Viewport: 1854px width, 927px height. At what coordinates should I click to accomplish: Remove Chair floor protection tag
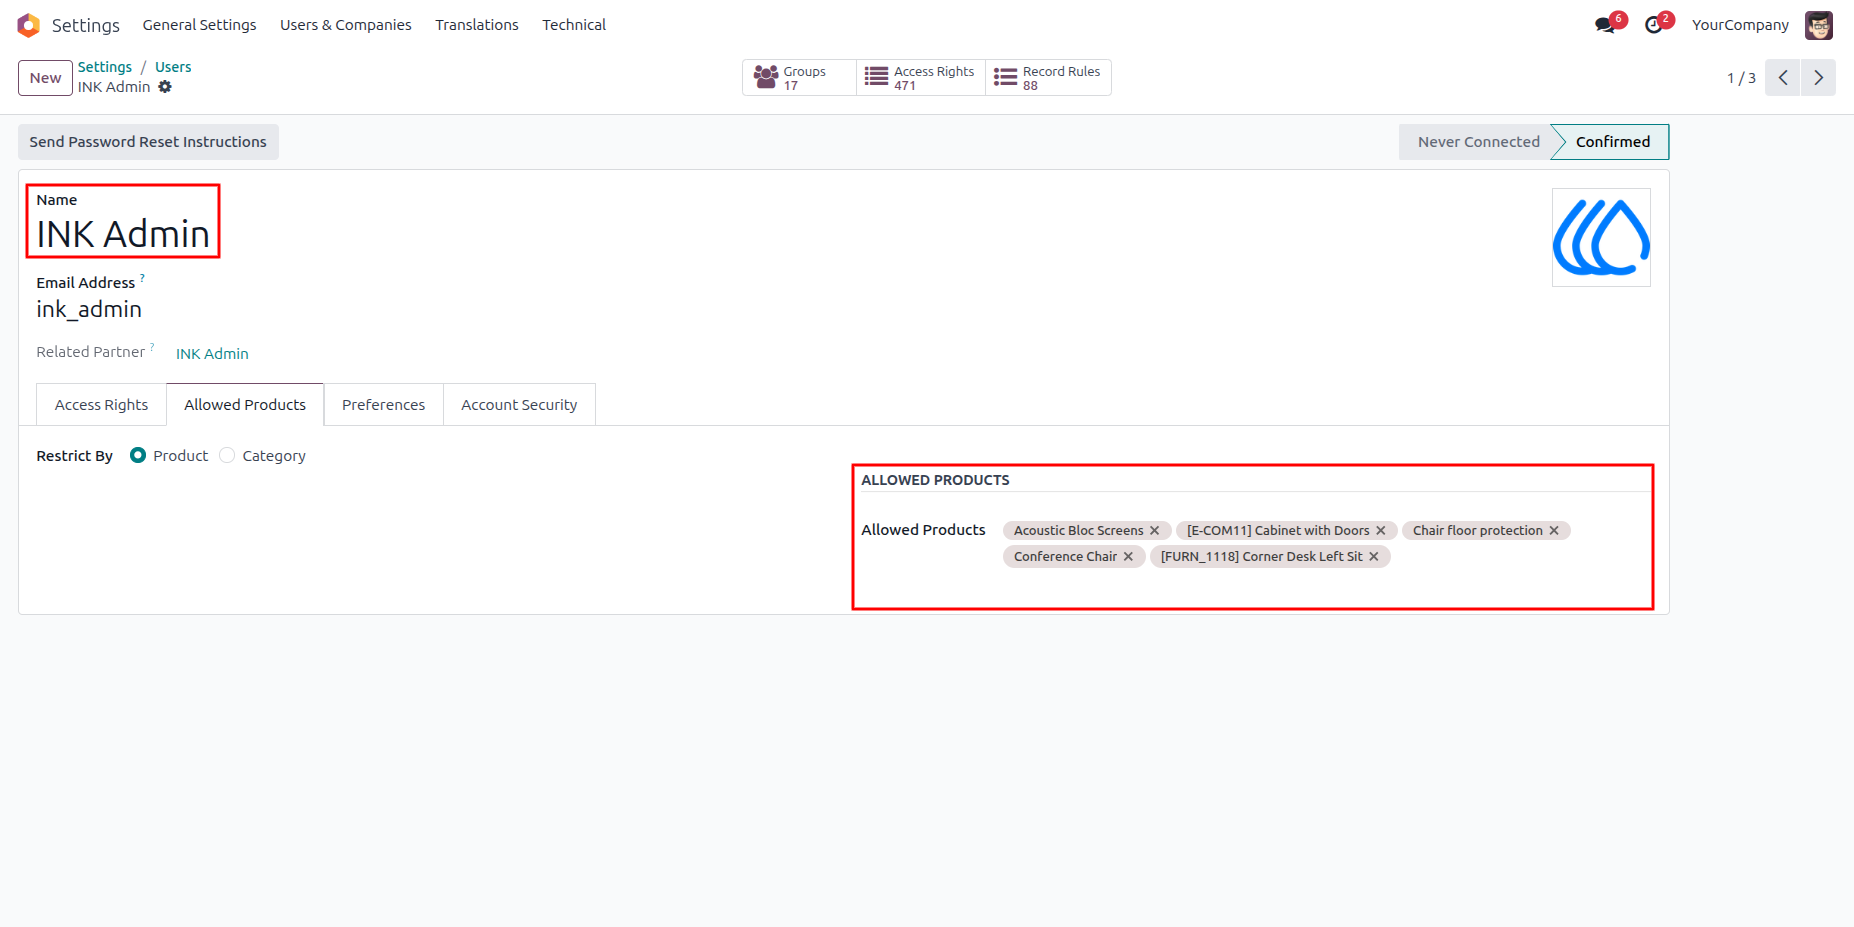coord(1554,531)
